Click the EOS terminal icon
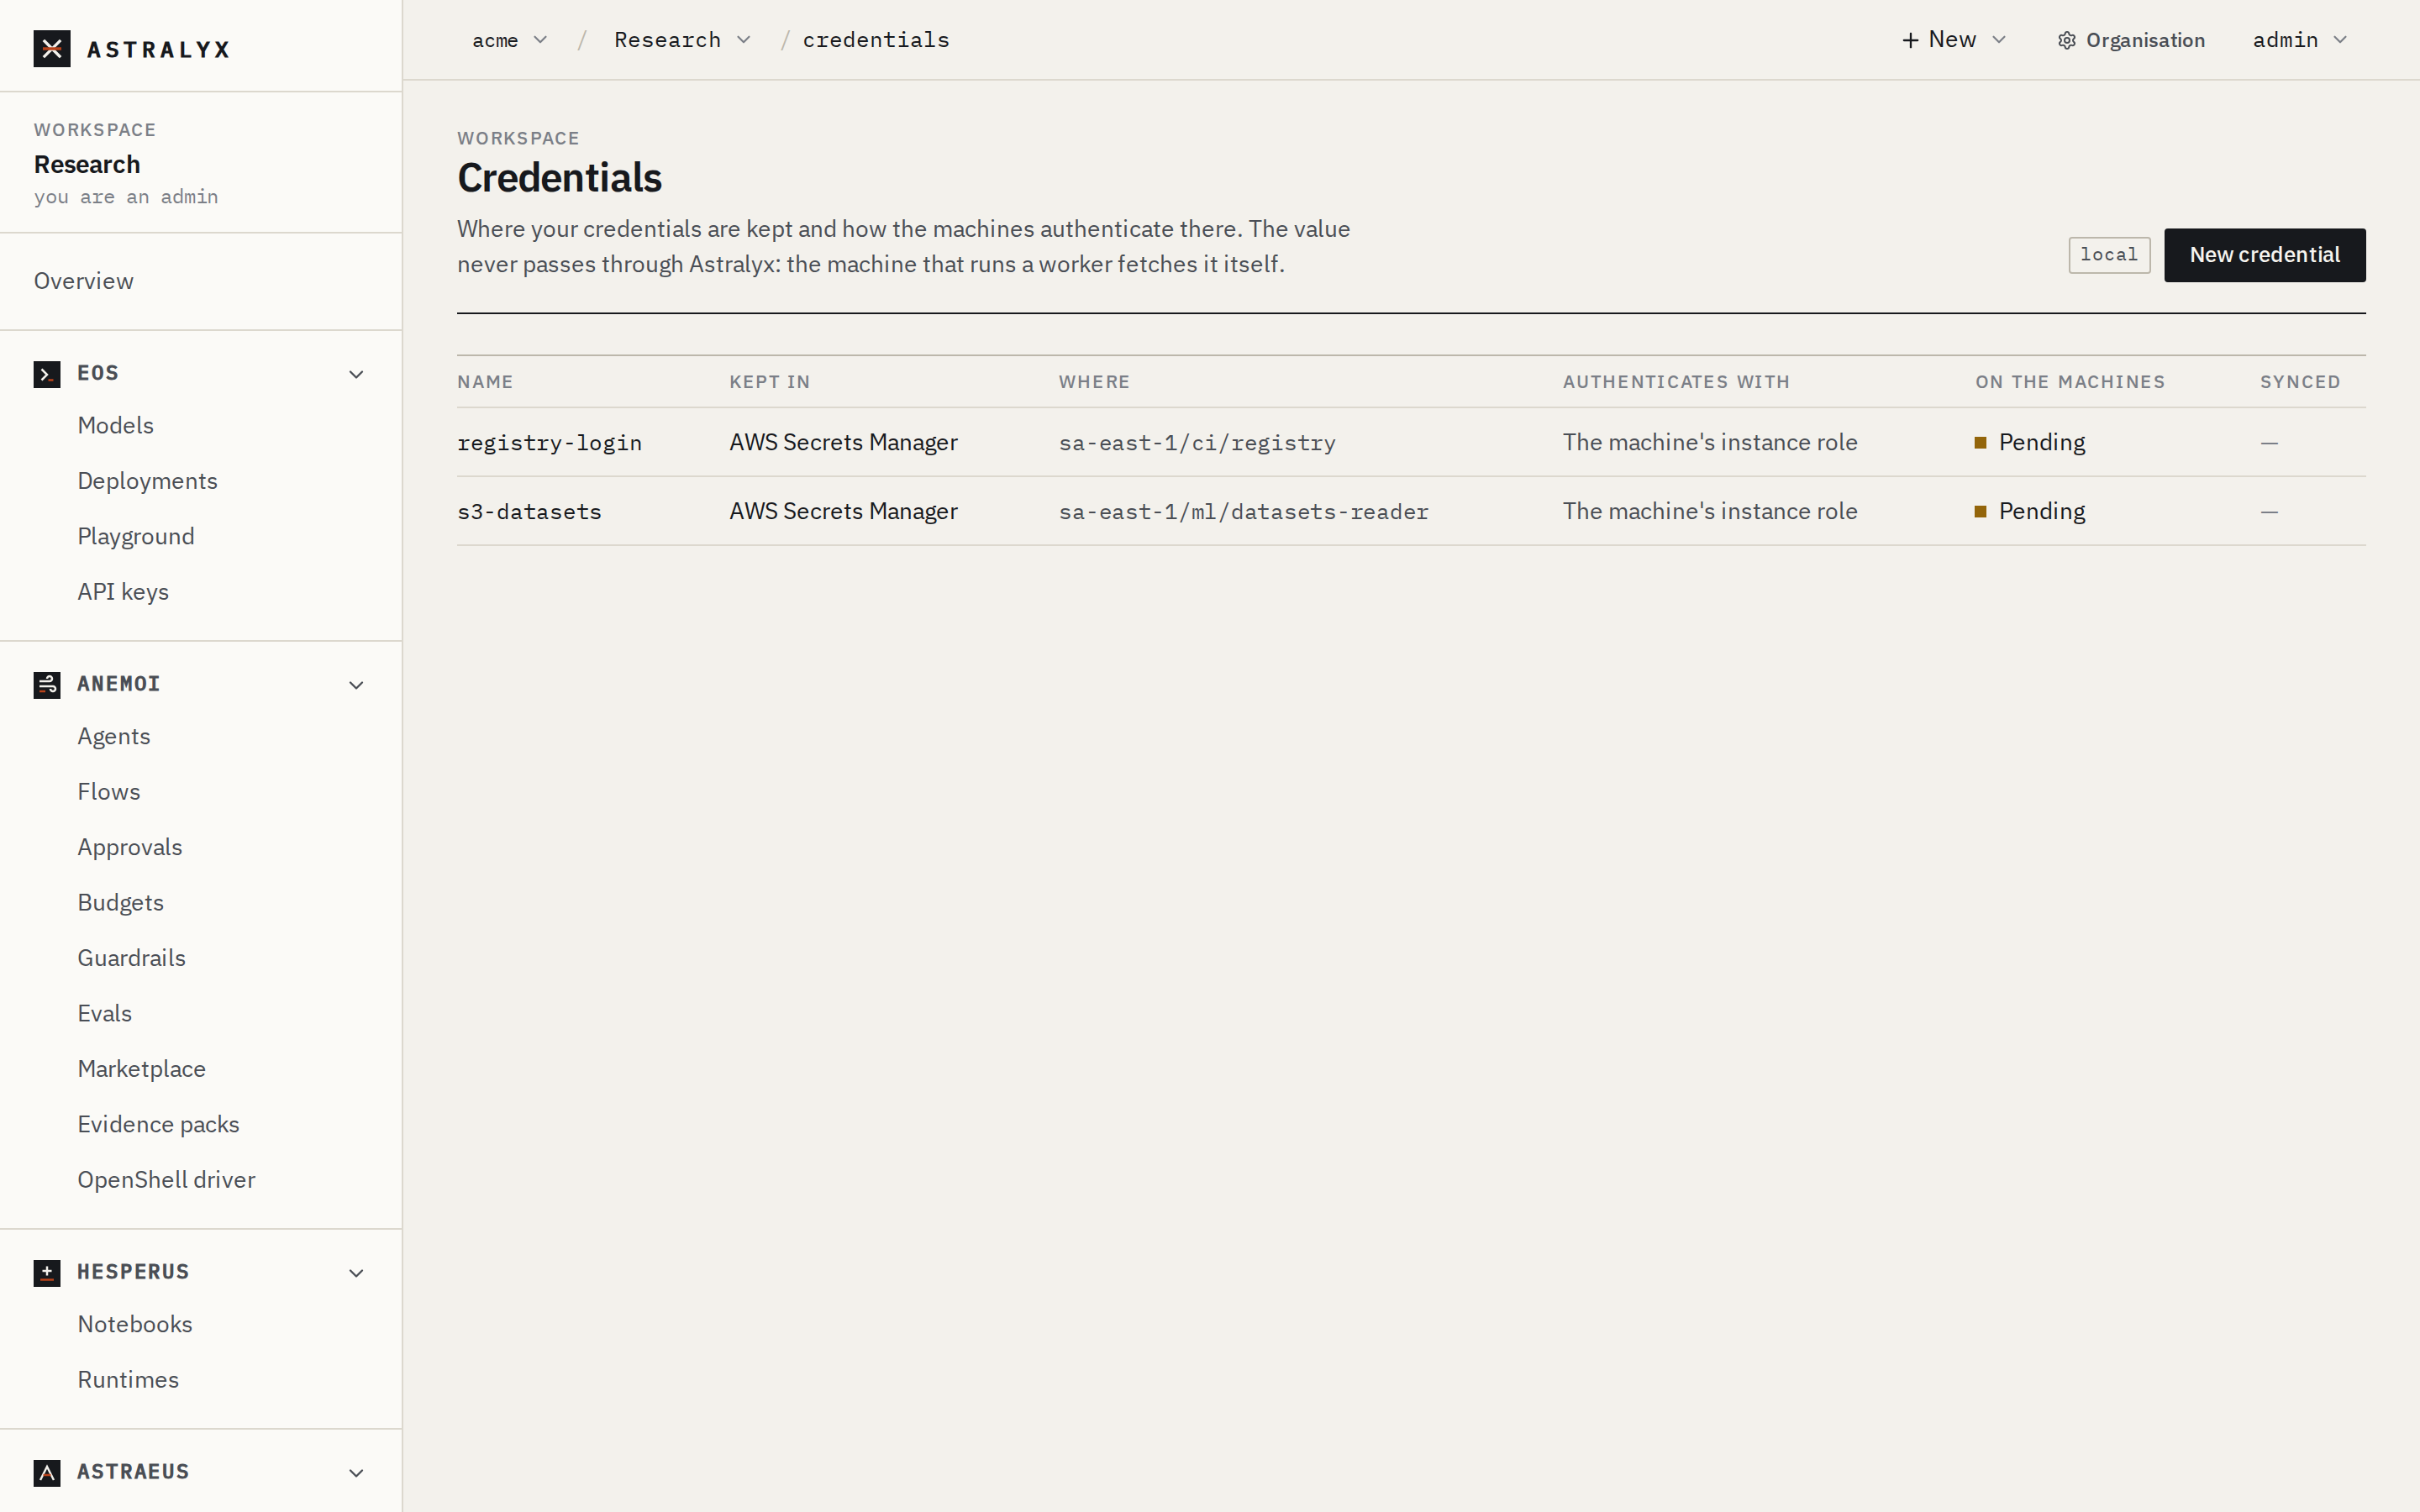The image size is (2420, 1512). [47, 374]
